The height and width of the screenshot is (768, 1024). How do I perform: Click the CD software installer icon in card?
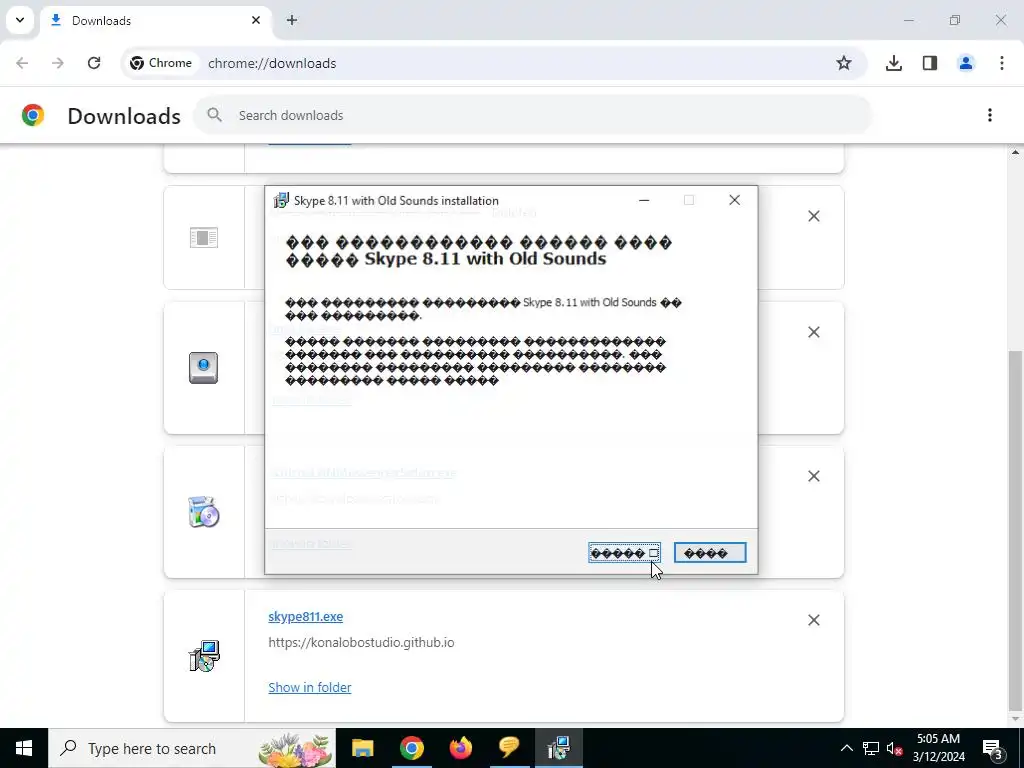coord(204,512)
